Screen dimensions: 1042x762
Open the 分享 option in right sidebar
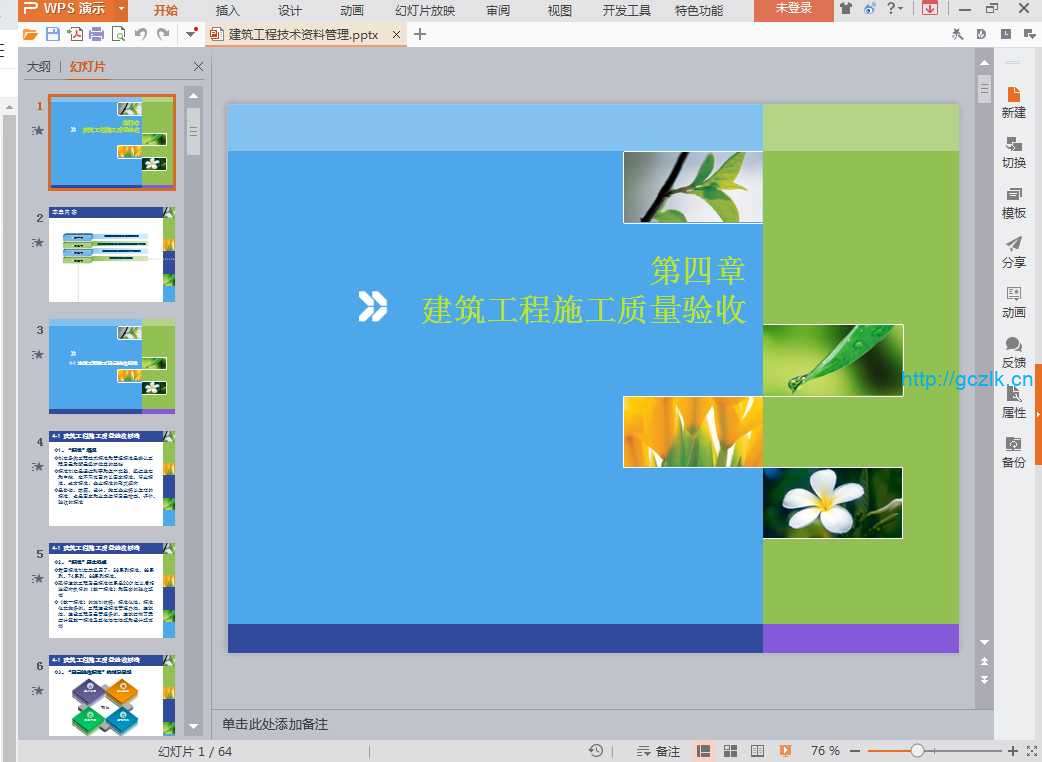coord(1013,251)
